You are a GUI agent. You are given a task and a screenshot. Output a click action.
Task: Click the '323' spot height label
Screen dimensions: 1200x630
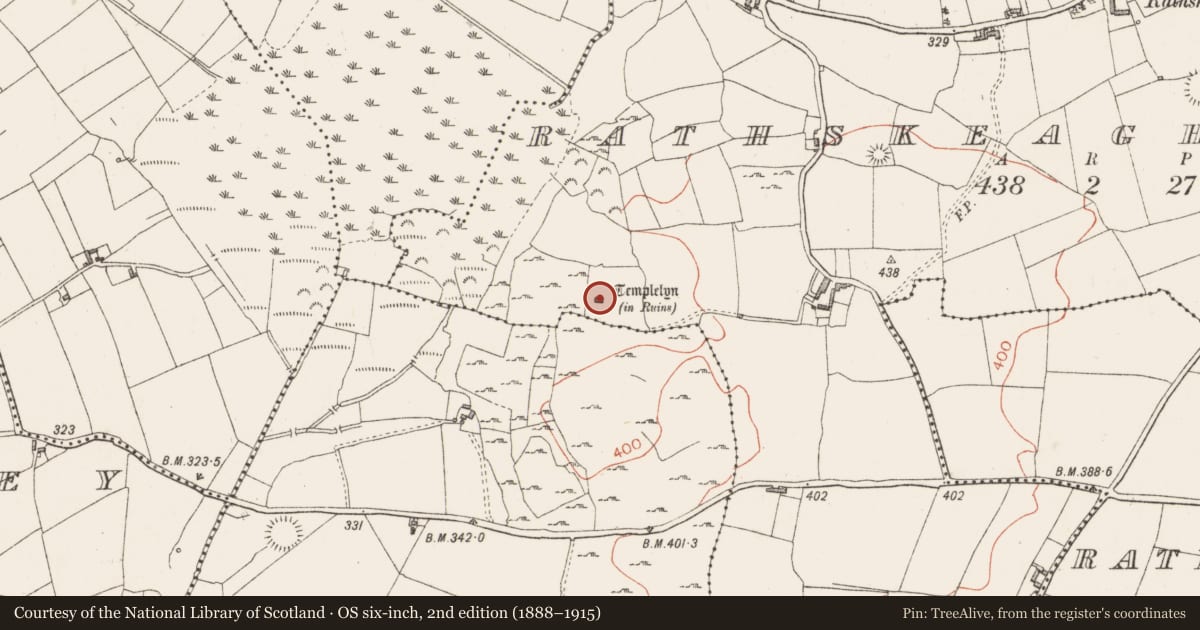coord(64,429)
